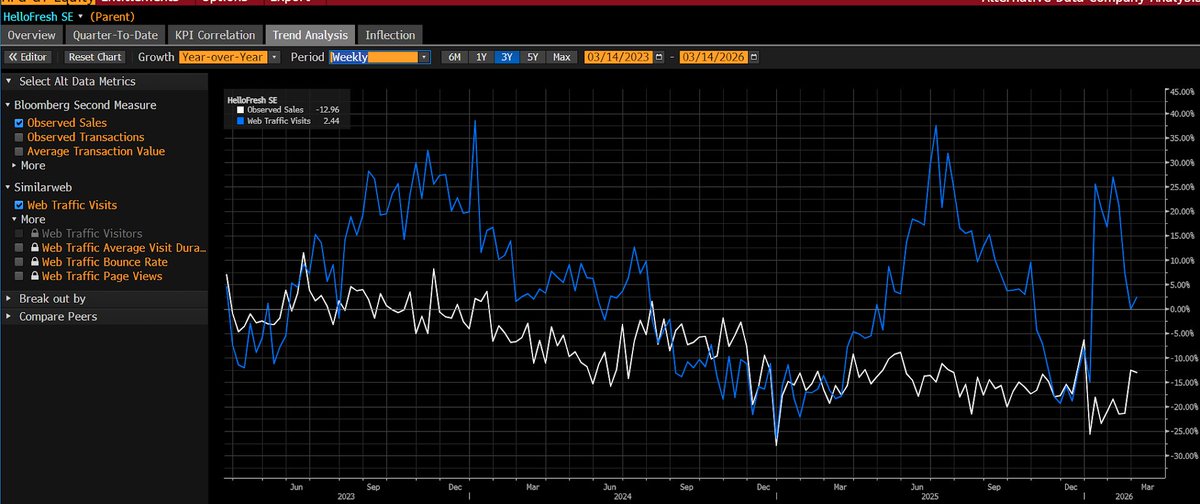Viewport: 1200px width, 504px height.
Task: Edit the start date field 03/14/2023
Action: (x=618, y=58)
